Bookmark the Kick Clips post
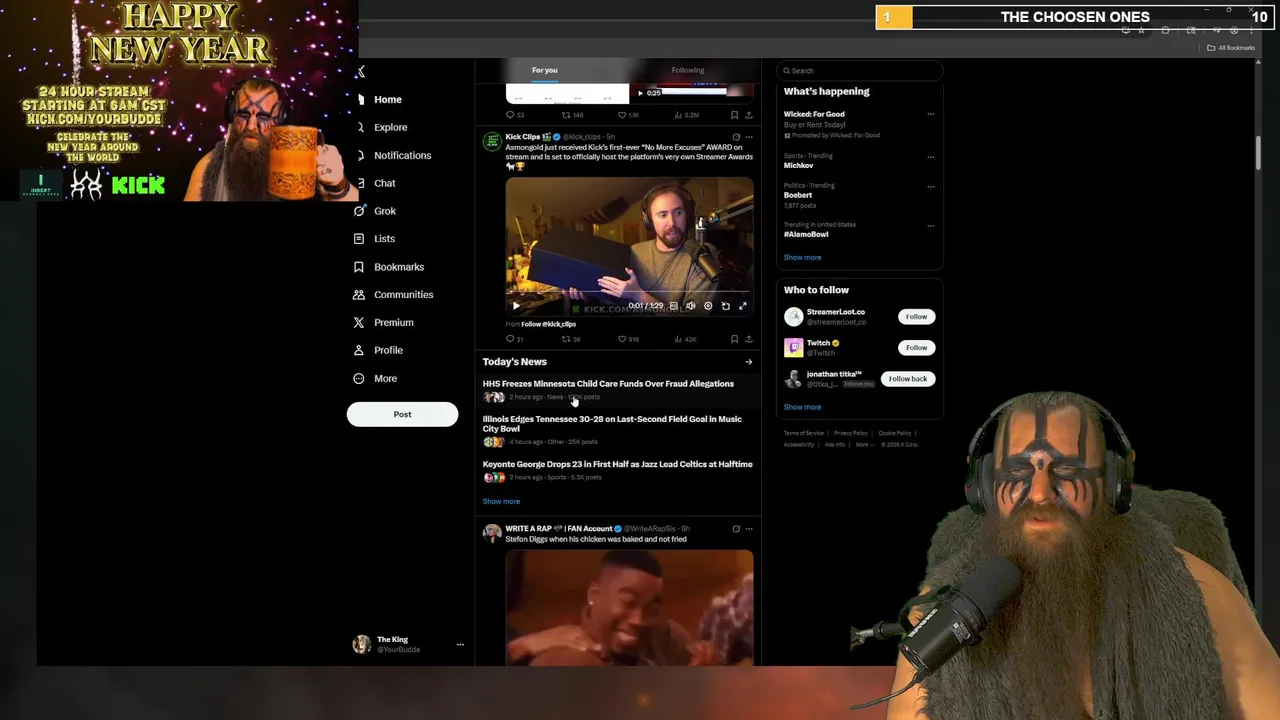Image resolution: width=1280 pixels, height=720 pixels. click(x=734, y=339)
